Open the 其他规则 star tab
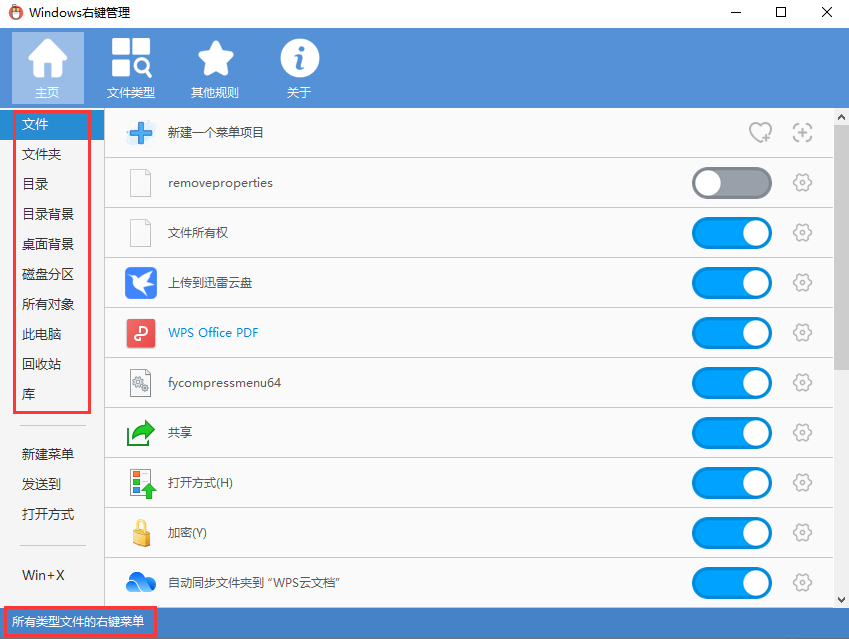Viewport: 849px width, 639px height. (x=215, y=68)
